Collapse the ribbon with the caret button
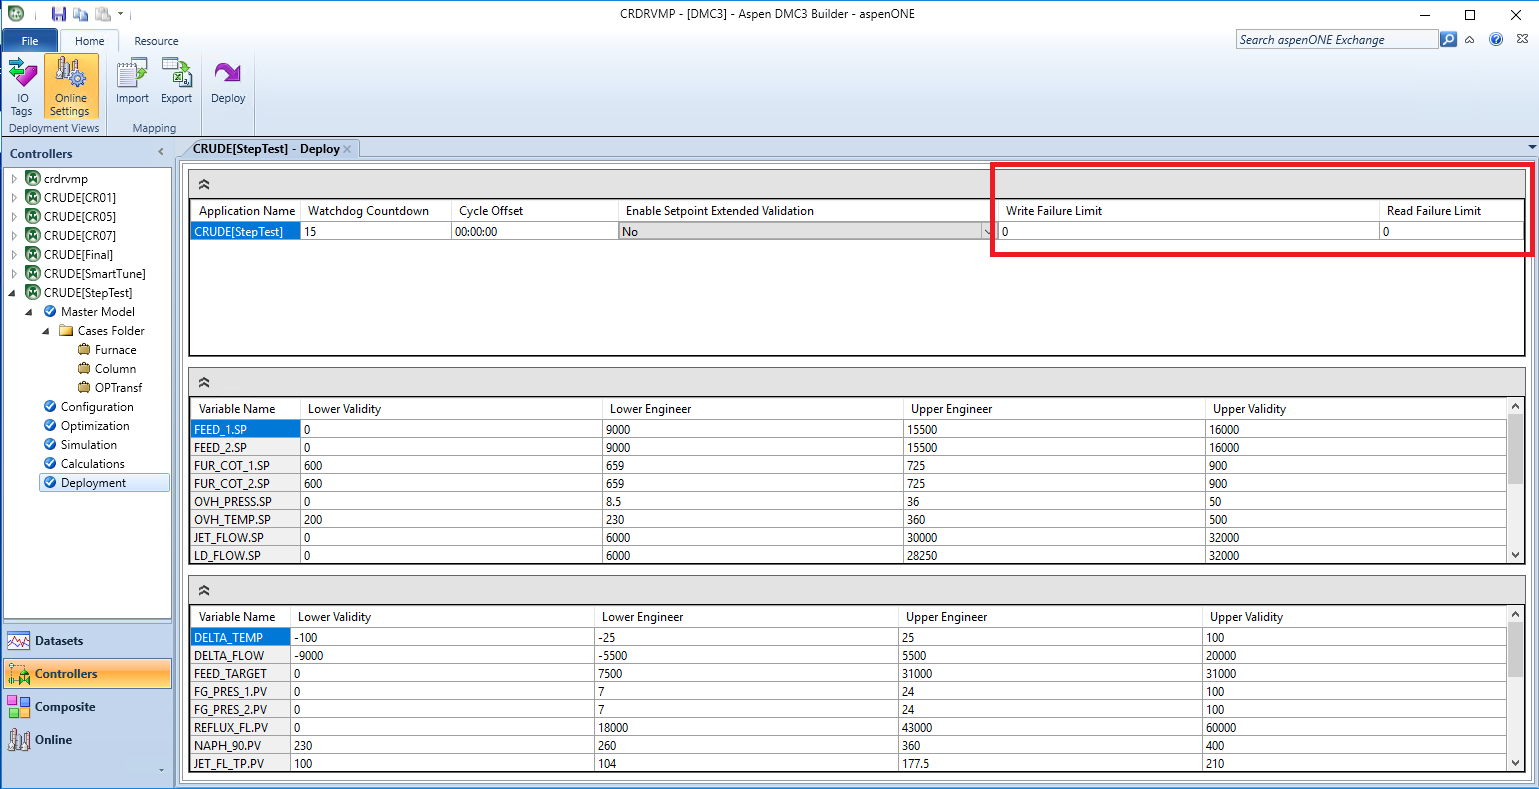Screen dimensions: 1539x789 (x=1470, y=40)
